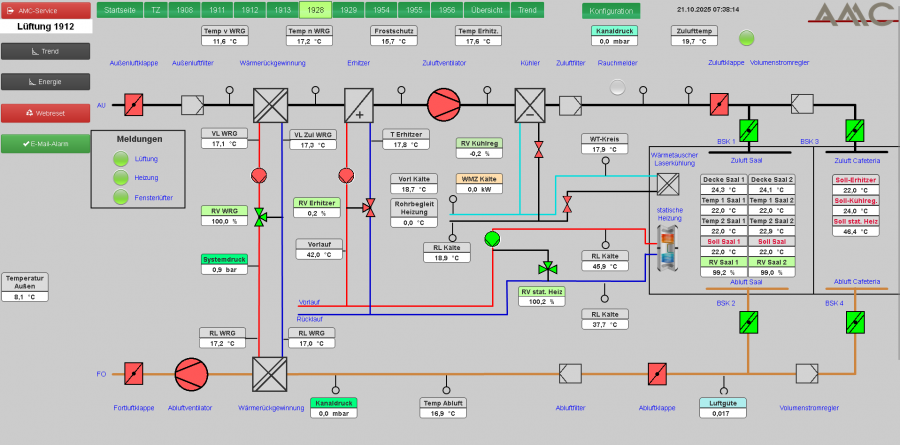Click the E-Mail-Alarm button

pos(45,143)
